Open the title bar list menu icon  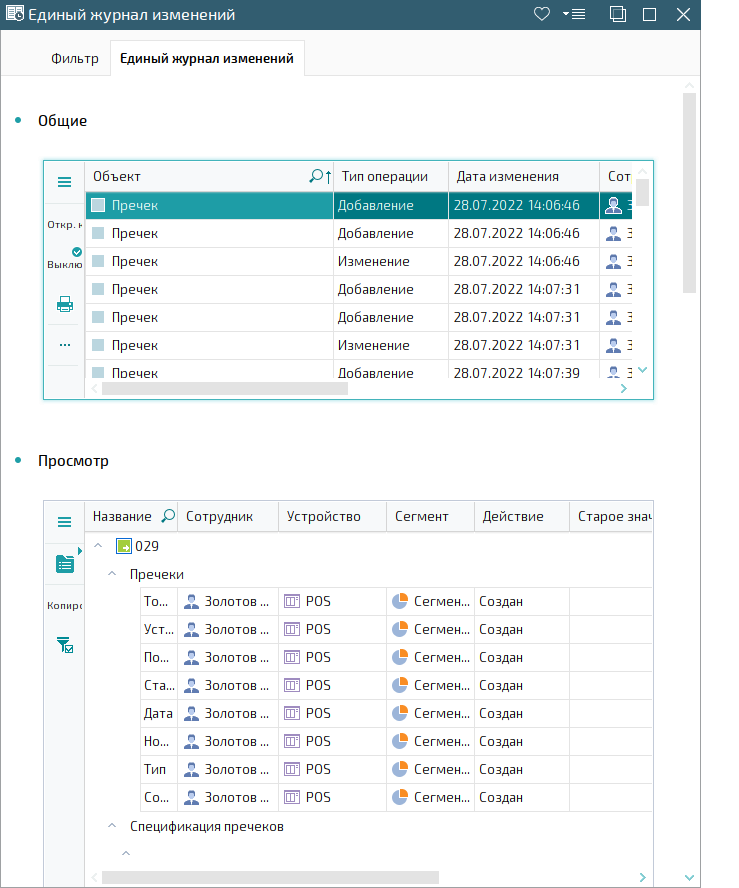(x=574, y=14)
